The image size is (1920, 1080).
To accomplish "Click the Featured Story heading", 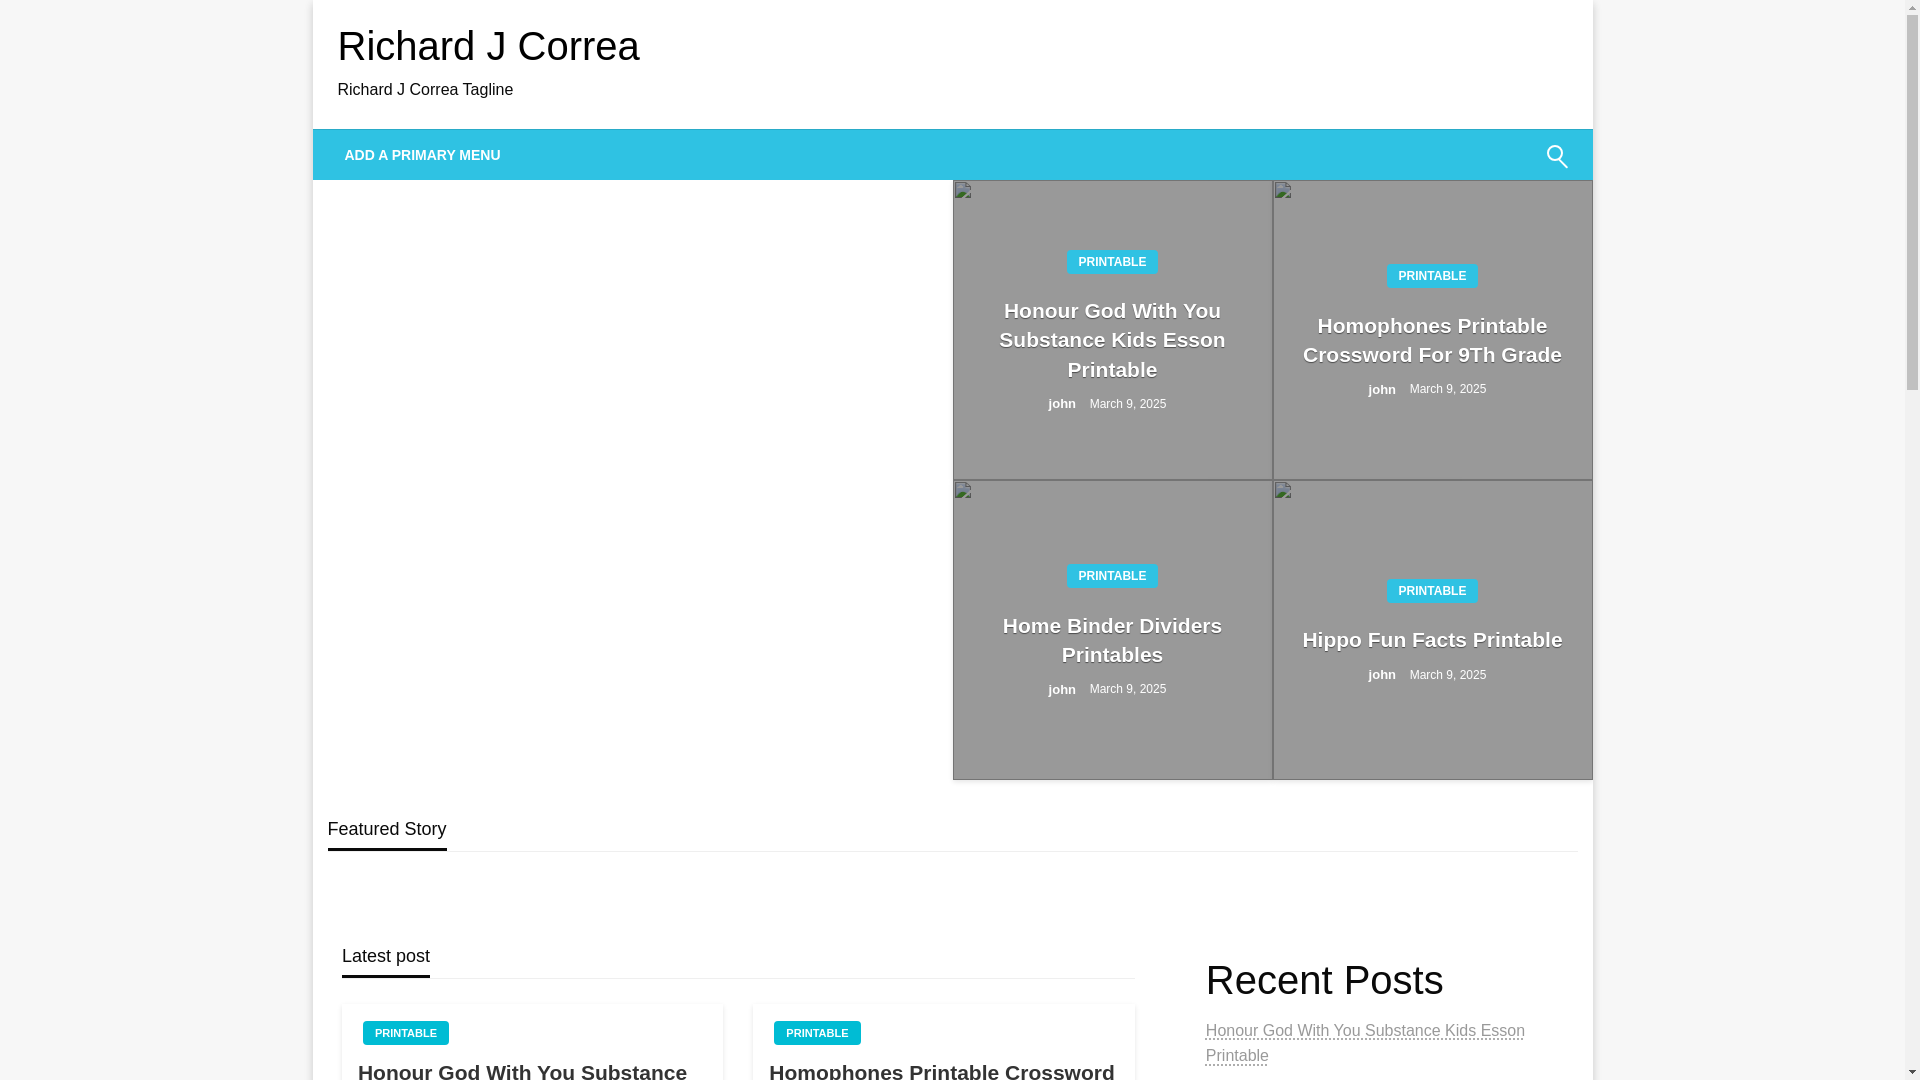I will click(x=387, y=829).
